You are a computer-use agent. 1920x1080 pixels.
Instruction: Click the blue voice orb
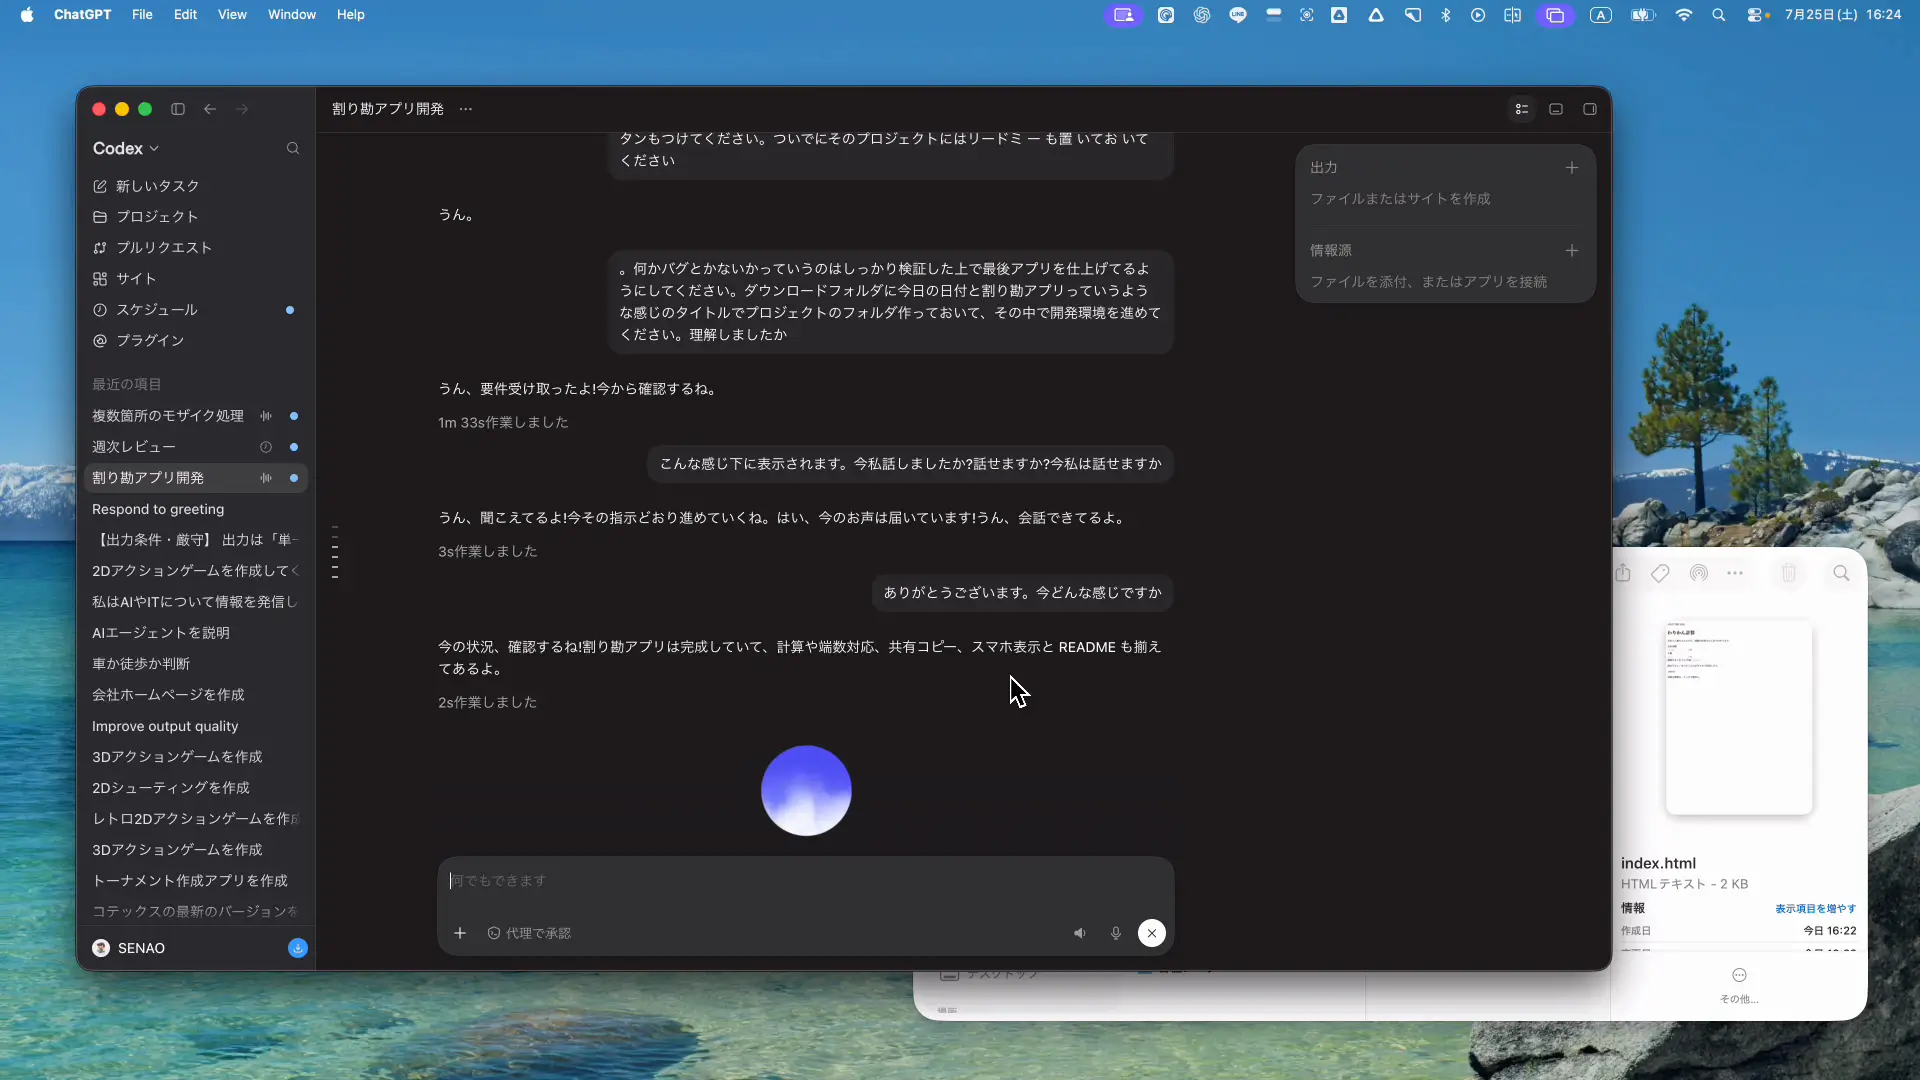[x=806, y=790]
